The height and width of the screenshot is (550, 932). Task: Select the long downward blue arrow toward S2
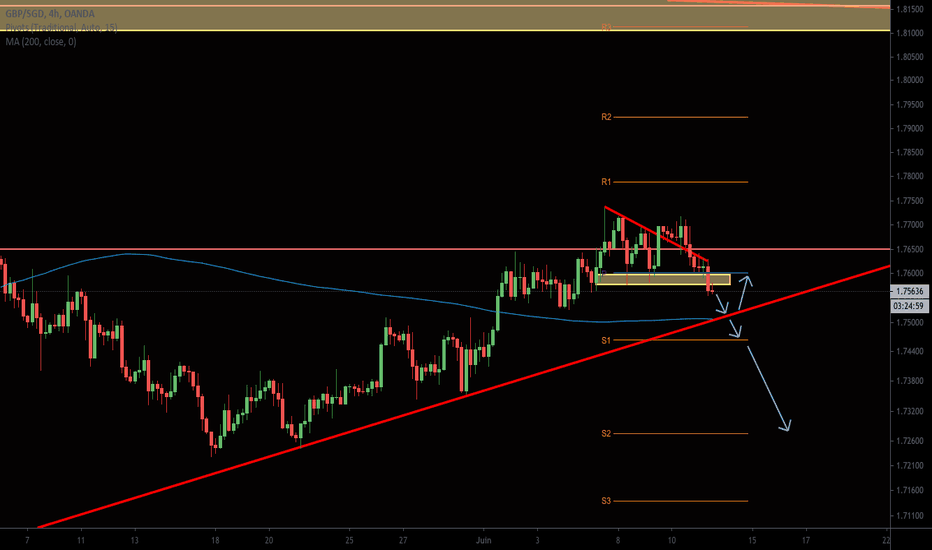[768, 388]
